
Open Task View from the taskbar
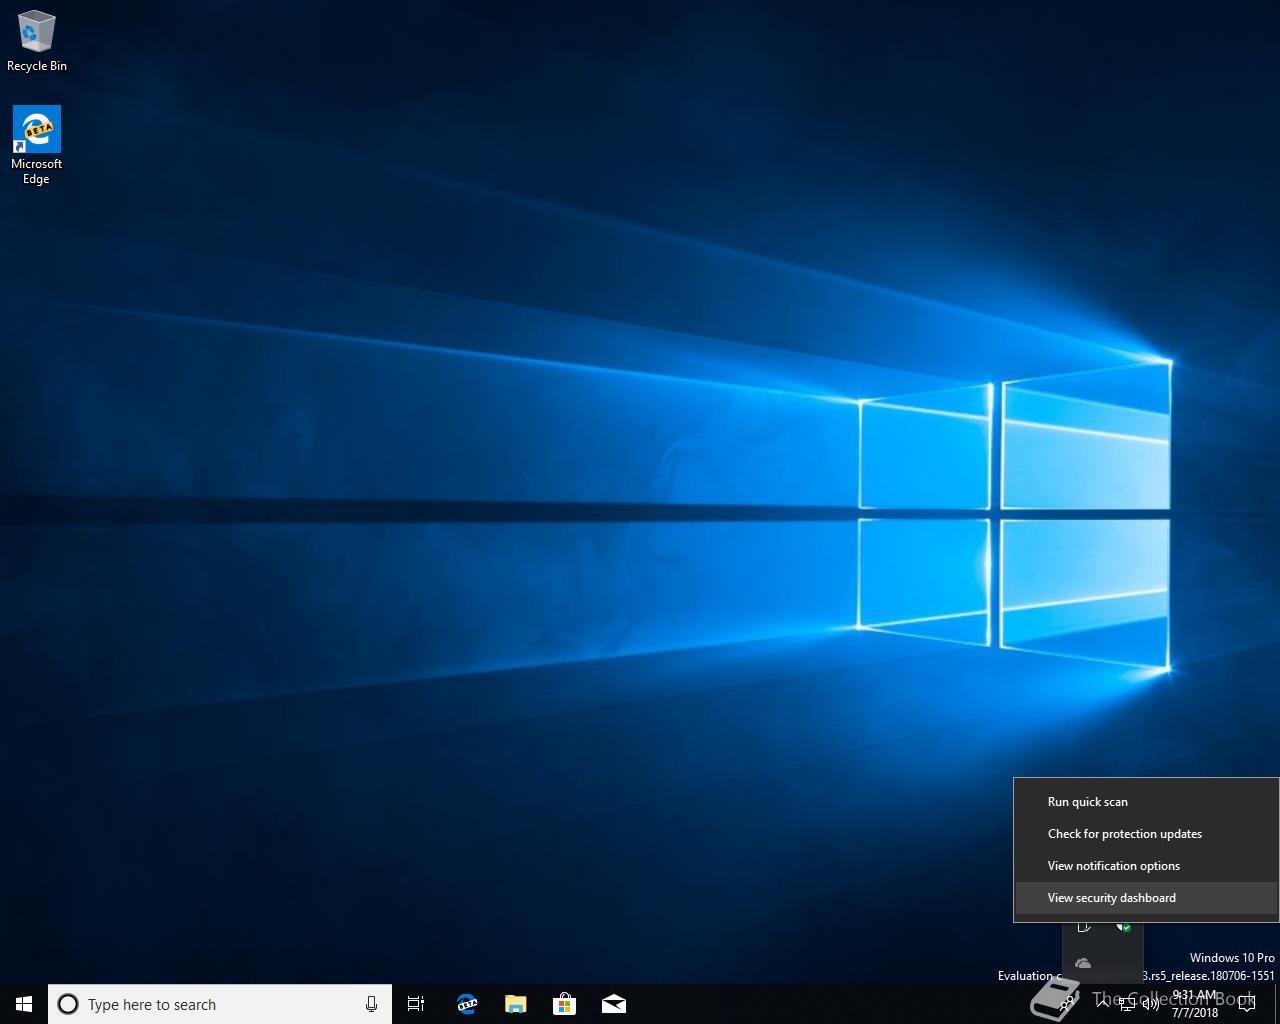[x=416, y=1004]
